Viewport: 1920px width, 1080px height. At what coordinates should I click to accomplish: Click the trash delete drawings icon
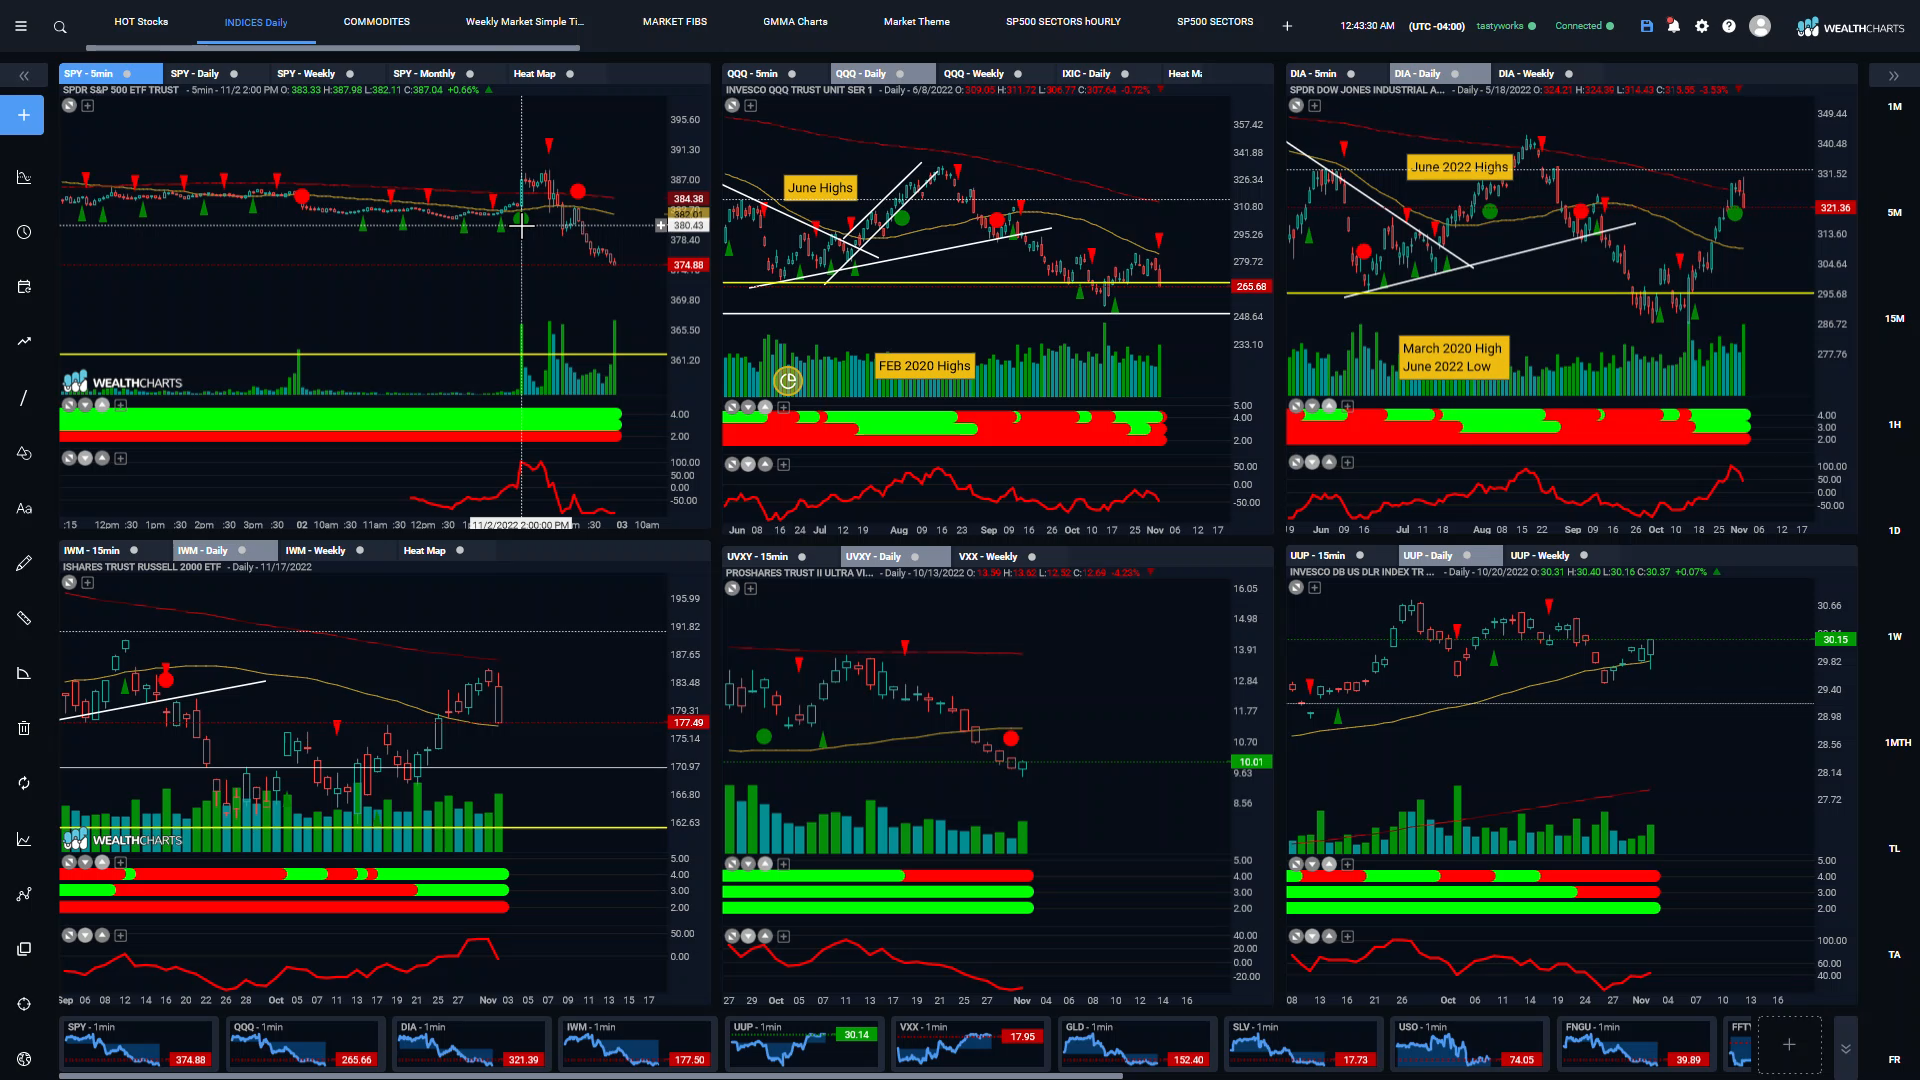pos(24,728)
